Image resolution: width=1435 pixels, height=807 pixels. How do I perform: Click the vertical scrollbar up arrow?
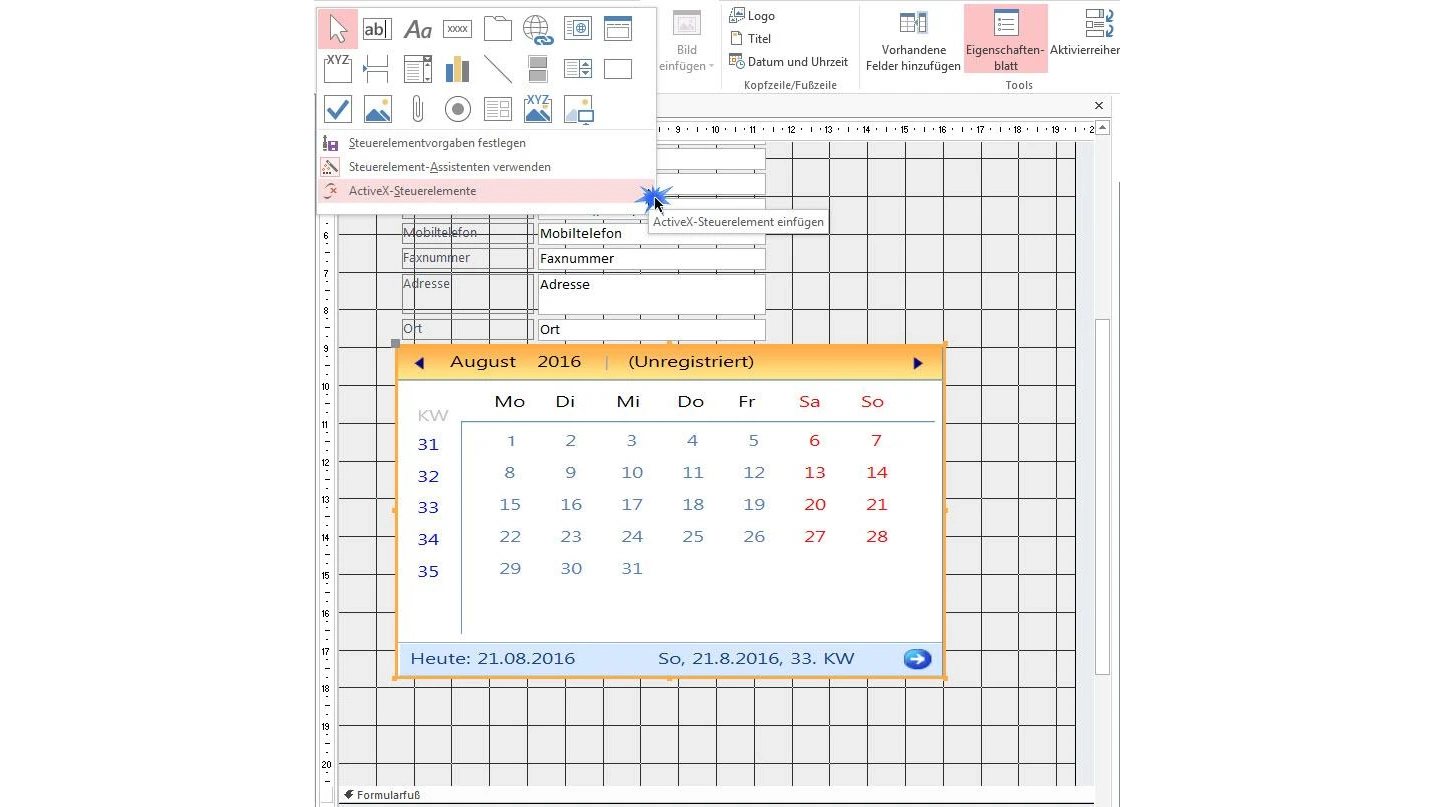1102,128
